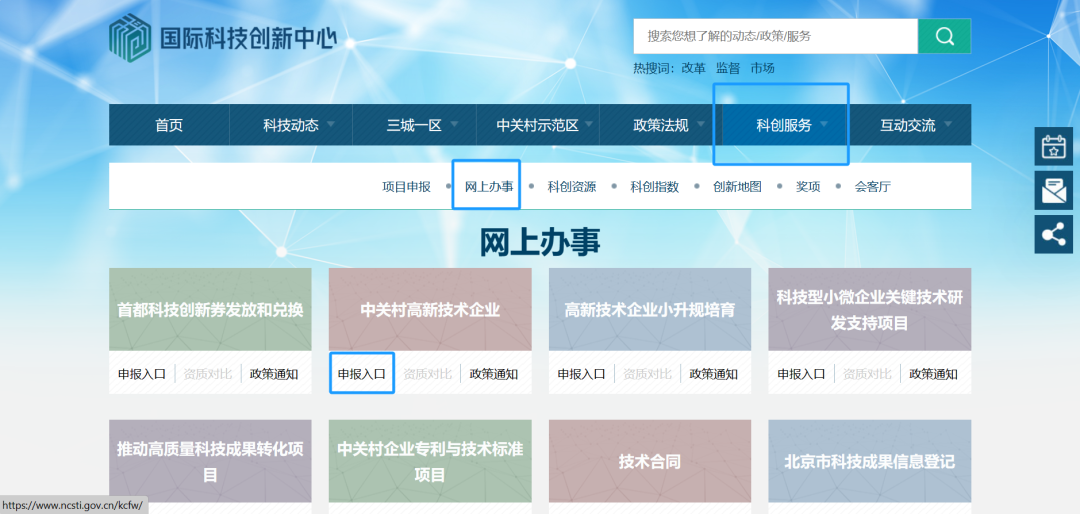Open the 首都科技创新券发放和兑换 card

pyautogui.click(x=210, y=309)
